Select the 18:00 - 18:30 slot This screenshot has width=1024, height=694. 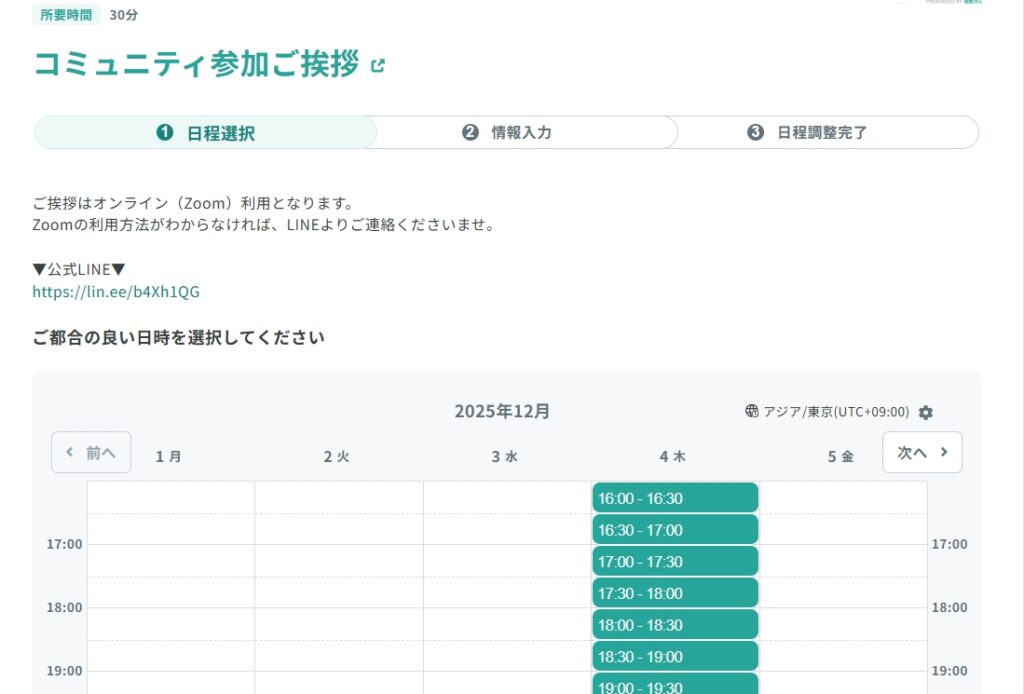(675, 625)
